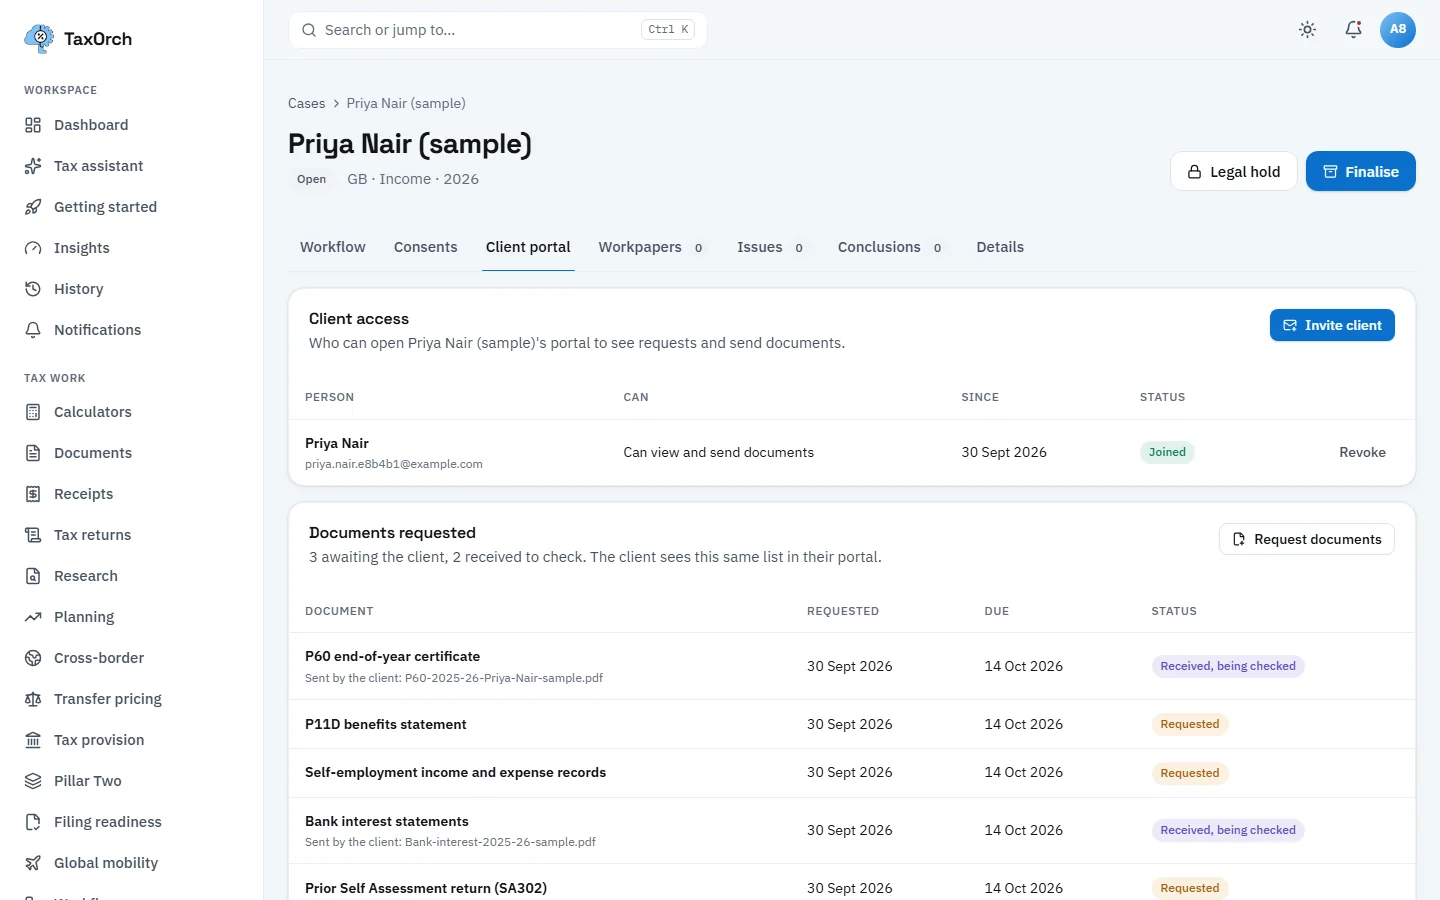Open the Tax assistant sparkle icon
Image resolution: width=1440 pixels, height=900 pixels.
point(33,166)
